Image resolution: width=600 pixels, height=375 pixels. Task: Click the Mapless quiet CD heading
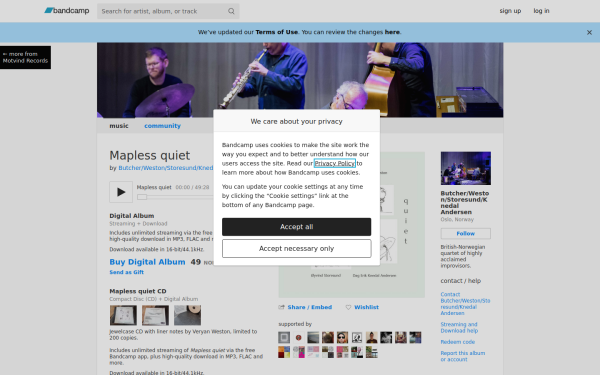click(x=138, y=291)
